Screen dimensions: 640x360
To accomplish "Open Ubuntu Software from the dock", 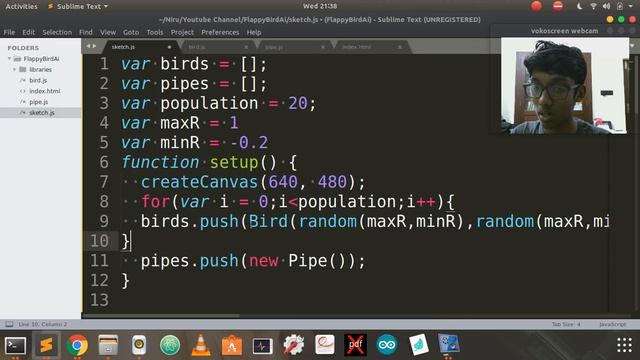I will 232,345.
